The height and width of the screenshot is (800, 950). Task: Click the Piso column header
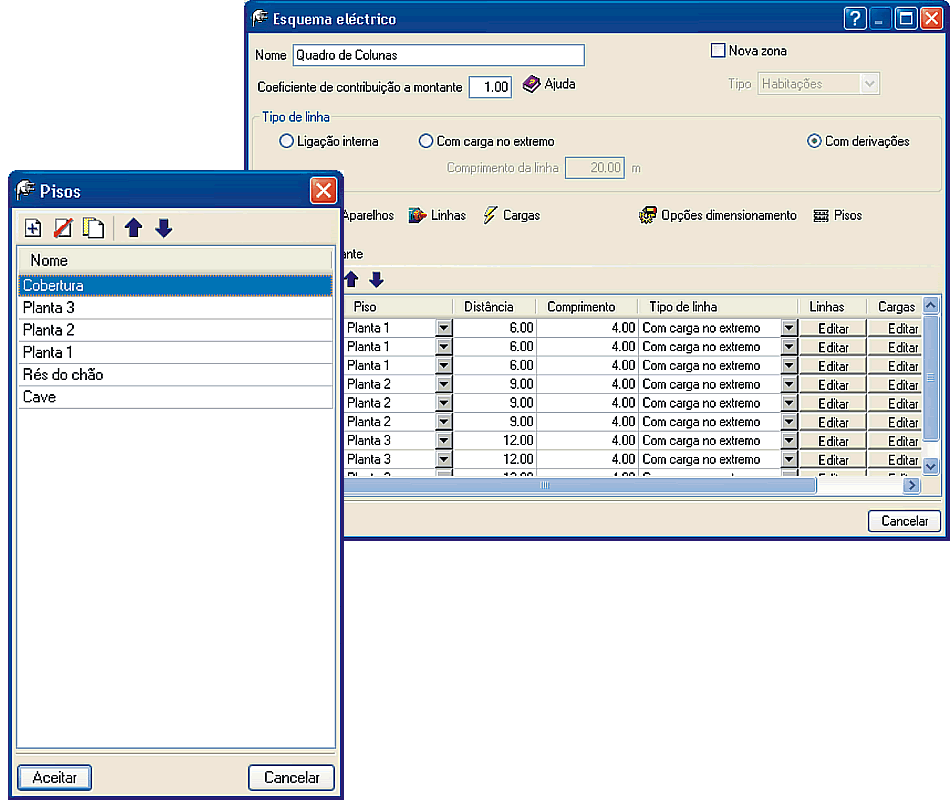tap(399, 307)
